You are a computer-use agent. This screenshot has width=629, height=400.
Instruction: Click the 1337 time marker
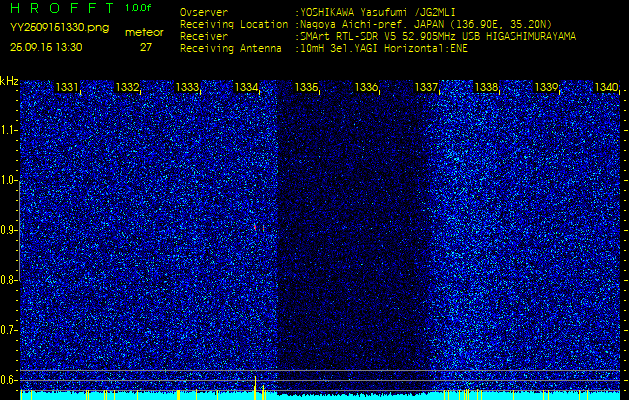(x=426, y=87)
